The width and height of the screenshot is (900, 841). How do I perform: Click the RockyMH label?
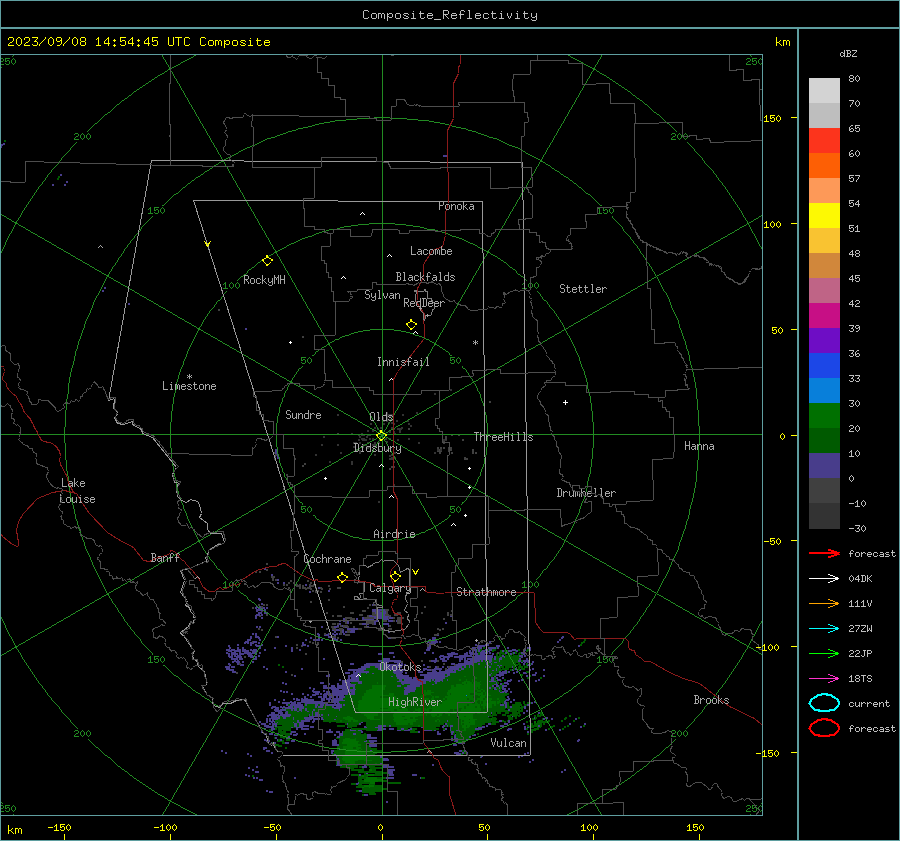[264, 280]
